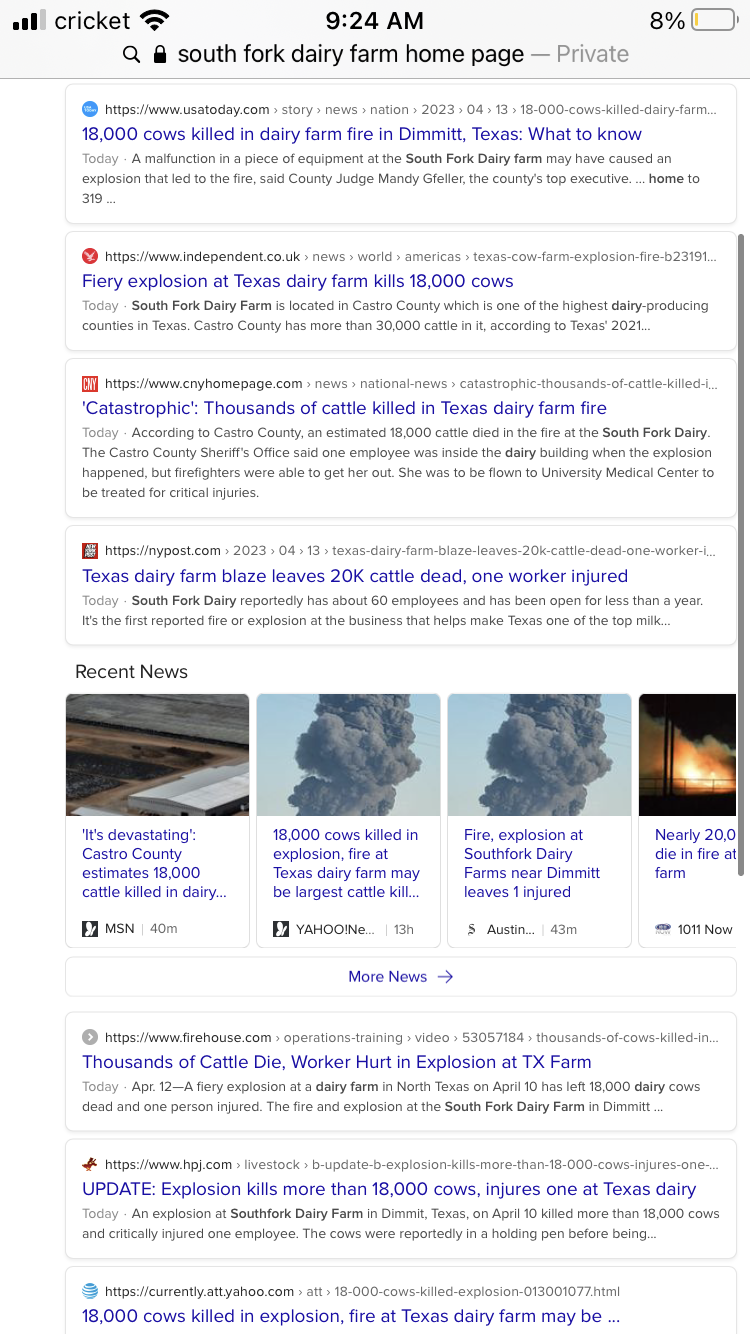Tap the USA Today favicon
This screenshot has width=750, height=1334.
click(90, 109)
